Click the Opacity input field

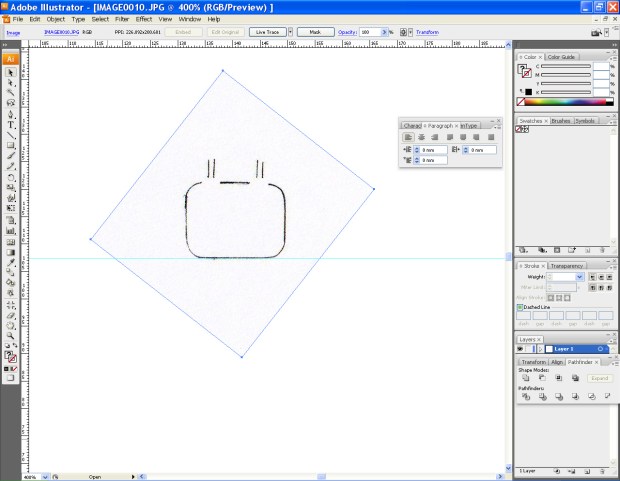[x=370, y=32]
